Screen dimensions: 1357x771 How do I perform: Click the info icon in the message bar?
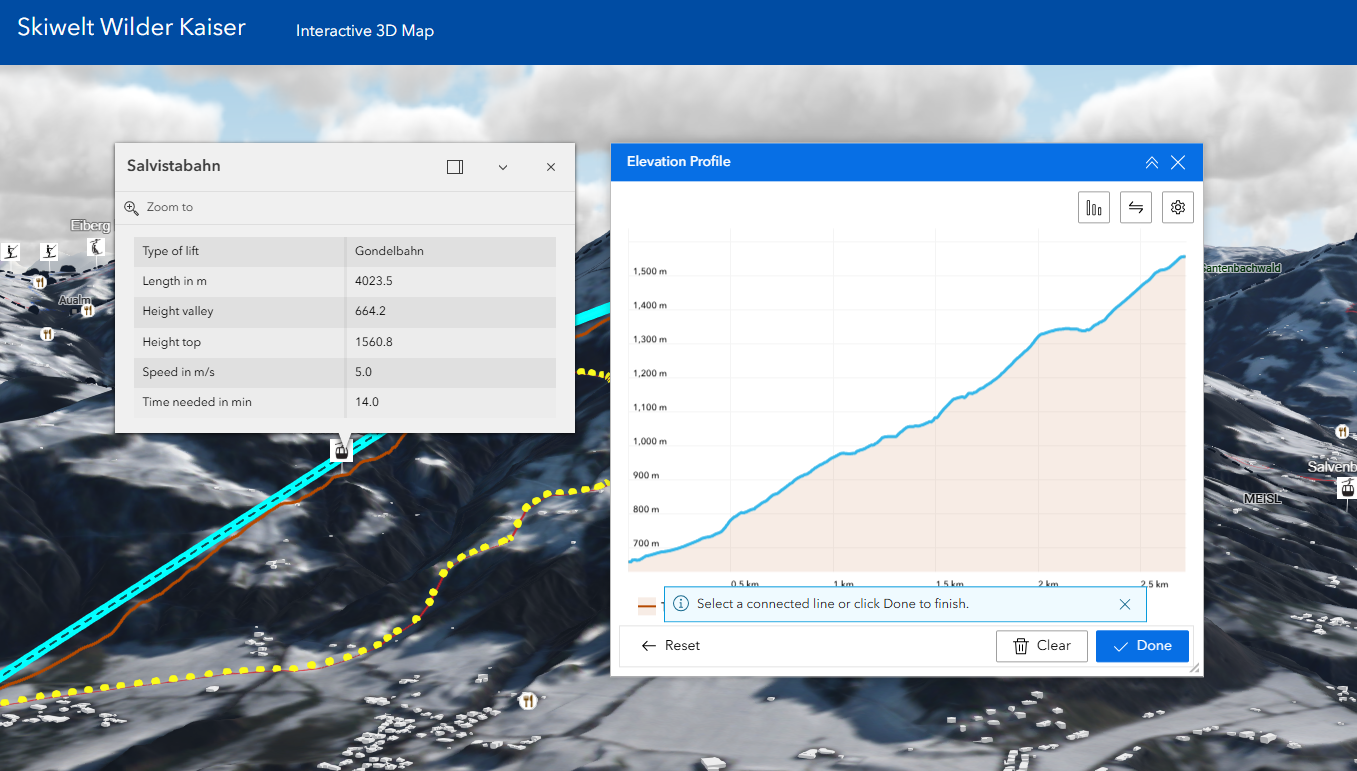(681, 604)
